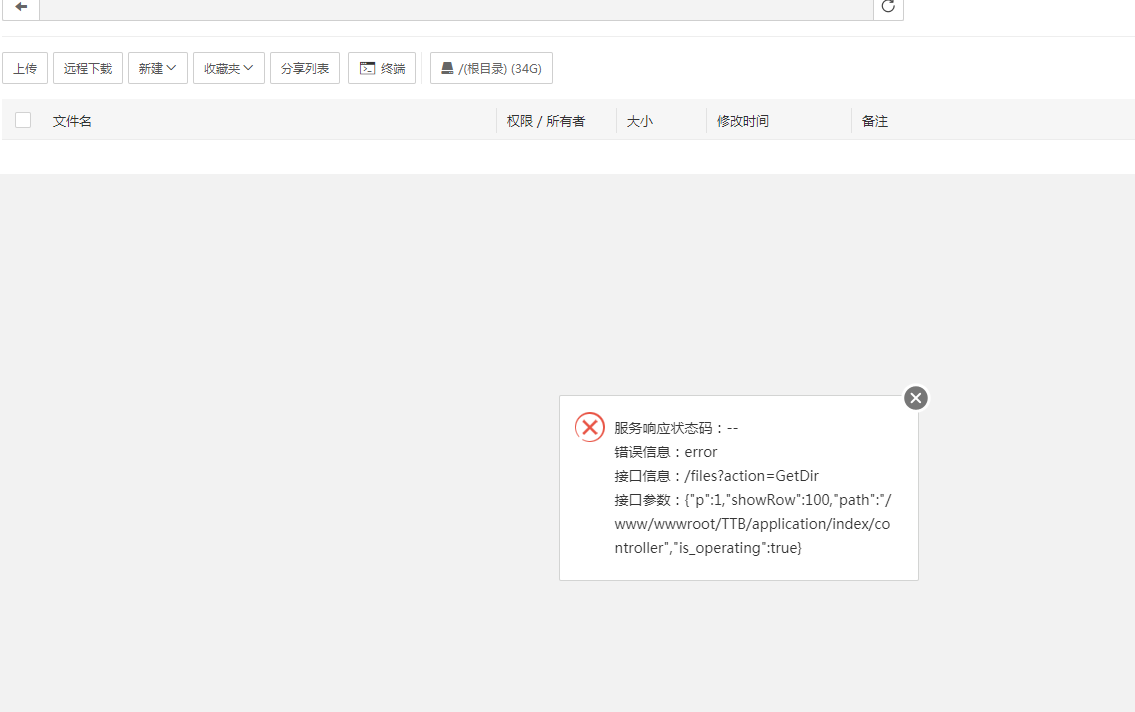The image size is (1135, 712).
Task: Open the 分享列表 share list
Action: point(305,68)
